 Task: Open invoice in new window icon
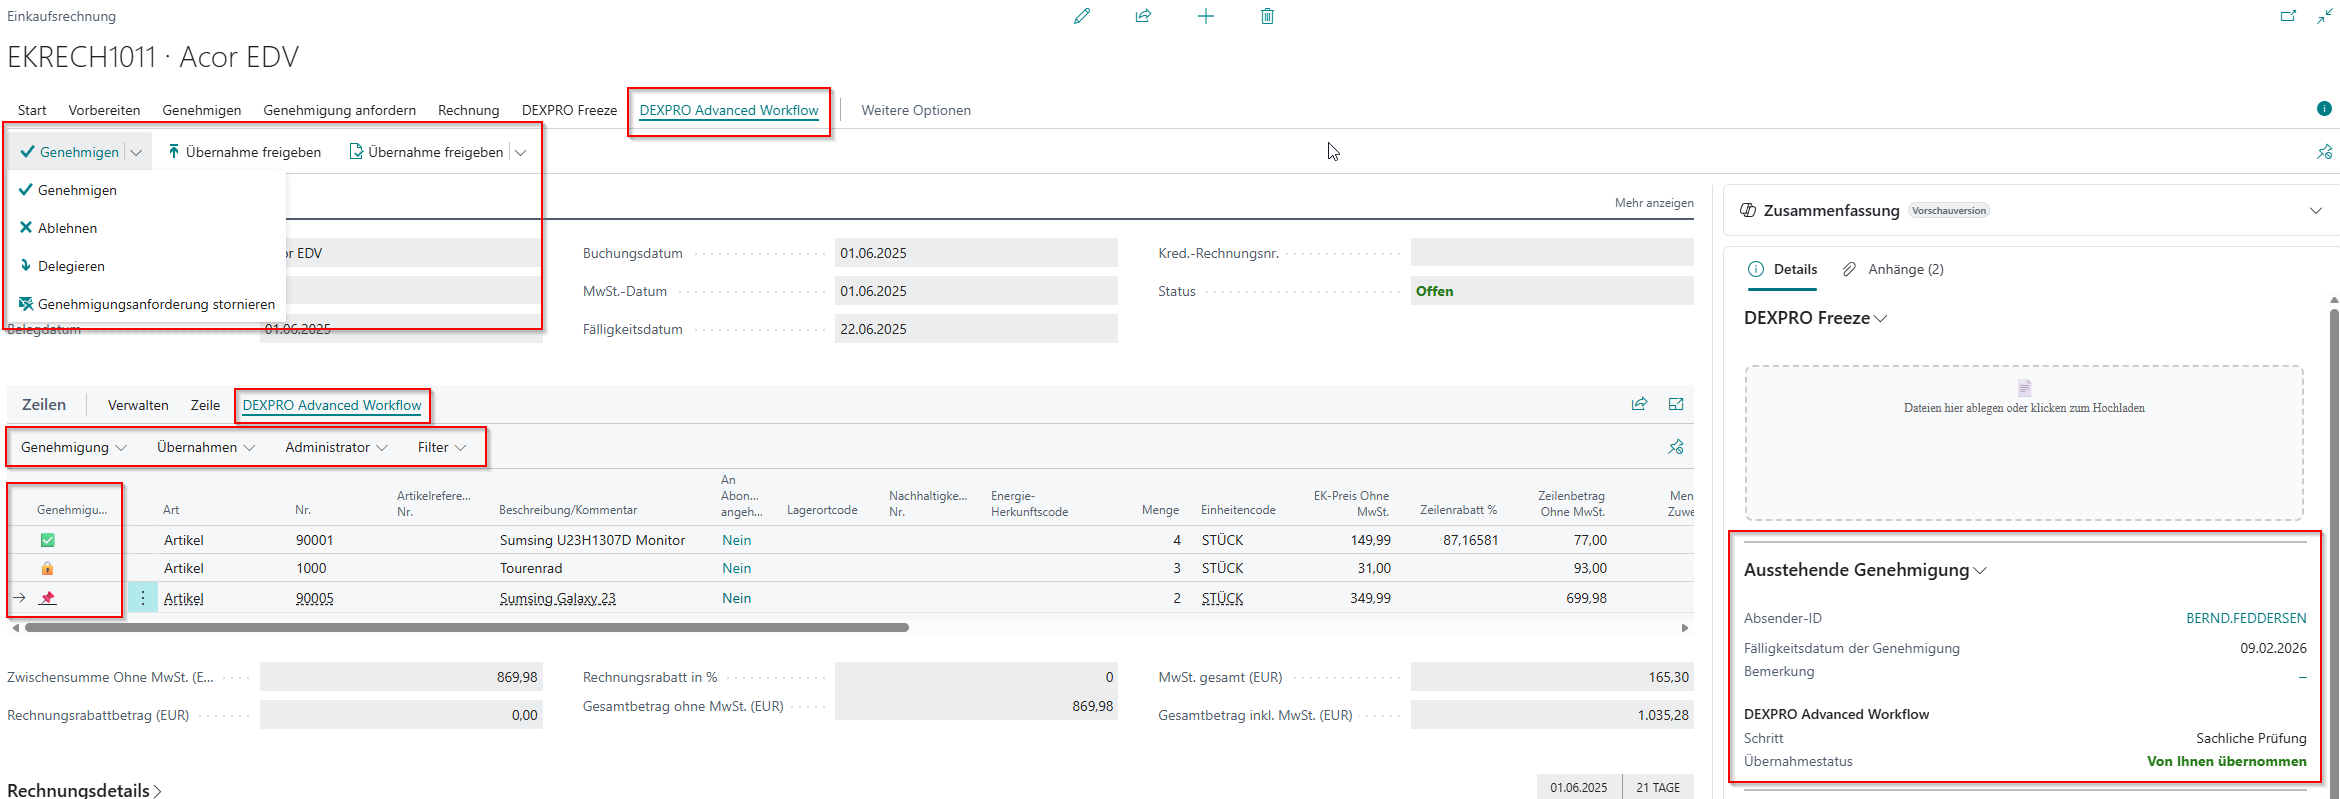pyautogui.click(x=2288, y=16)
